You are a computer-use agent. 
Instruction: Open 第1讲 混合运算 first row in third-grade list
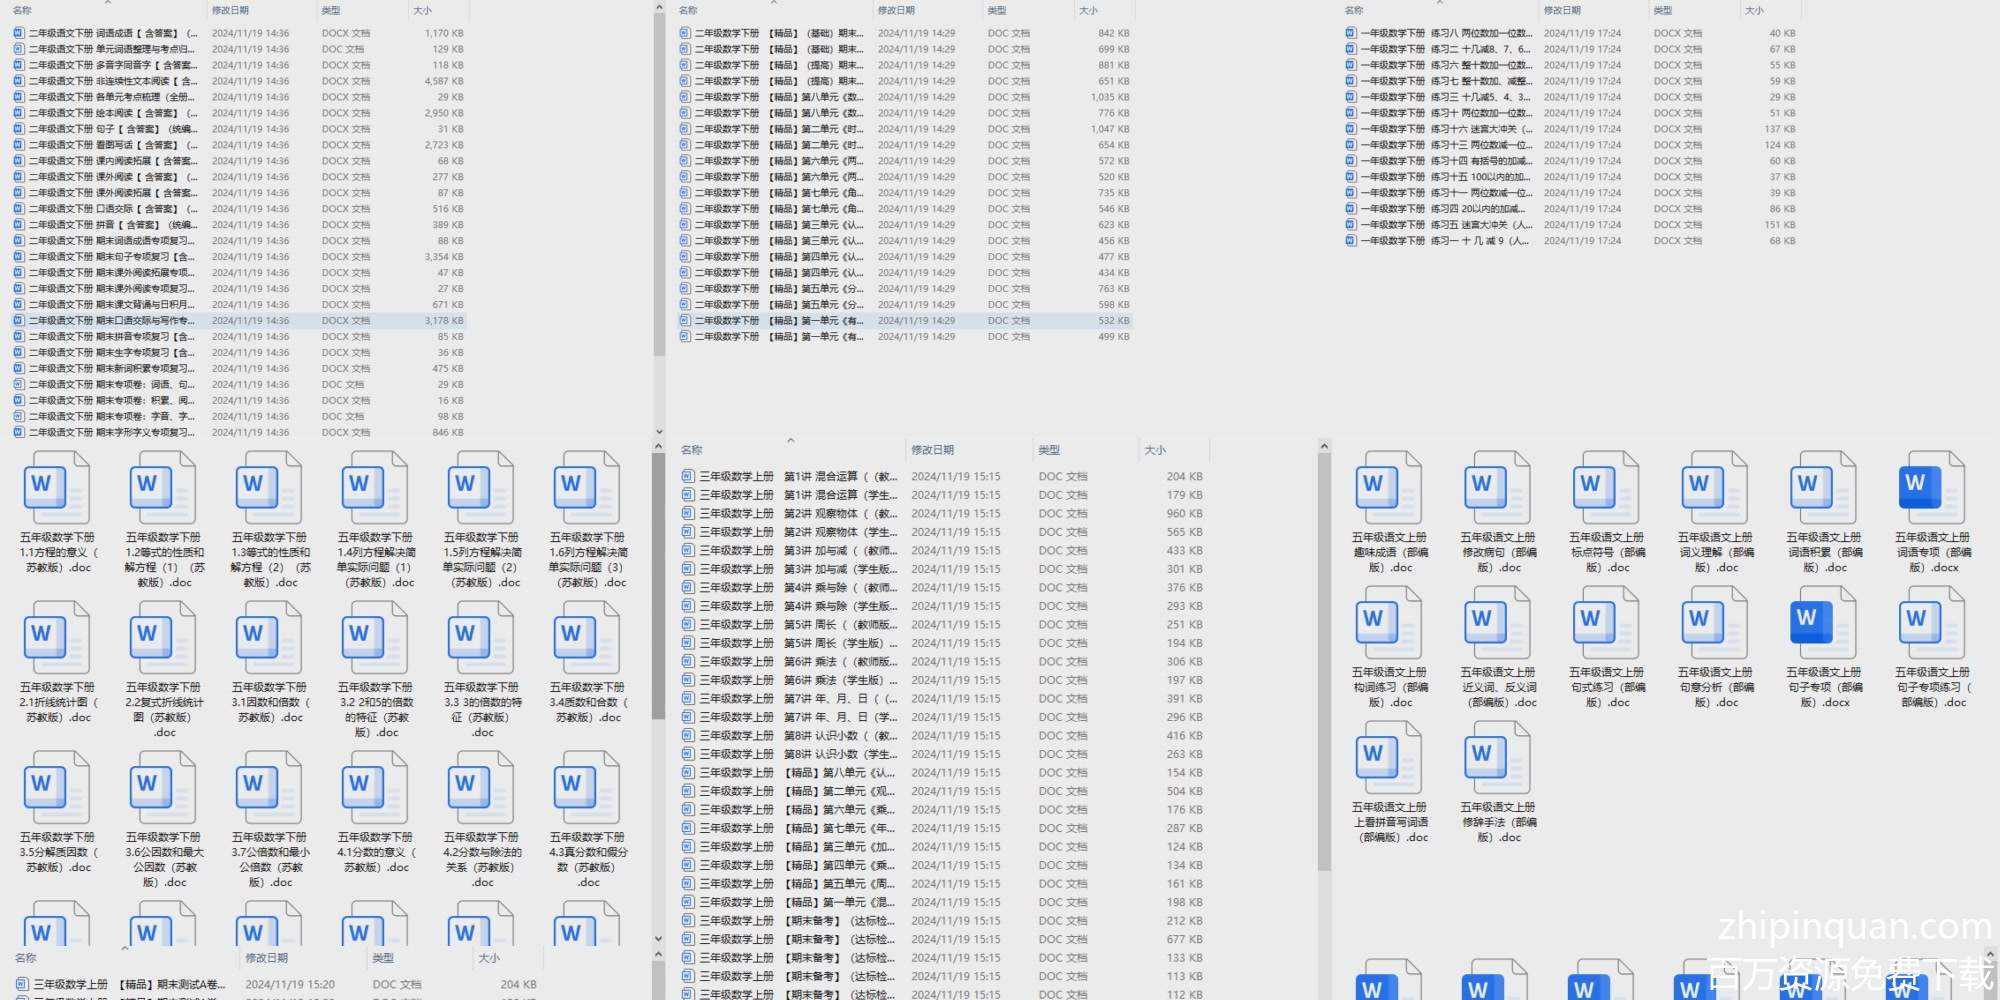[x=790, y=477]
